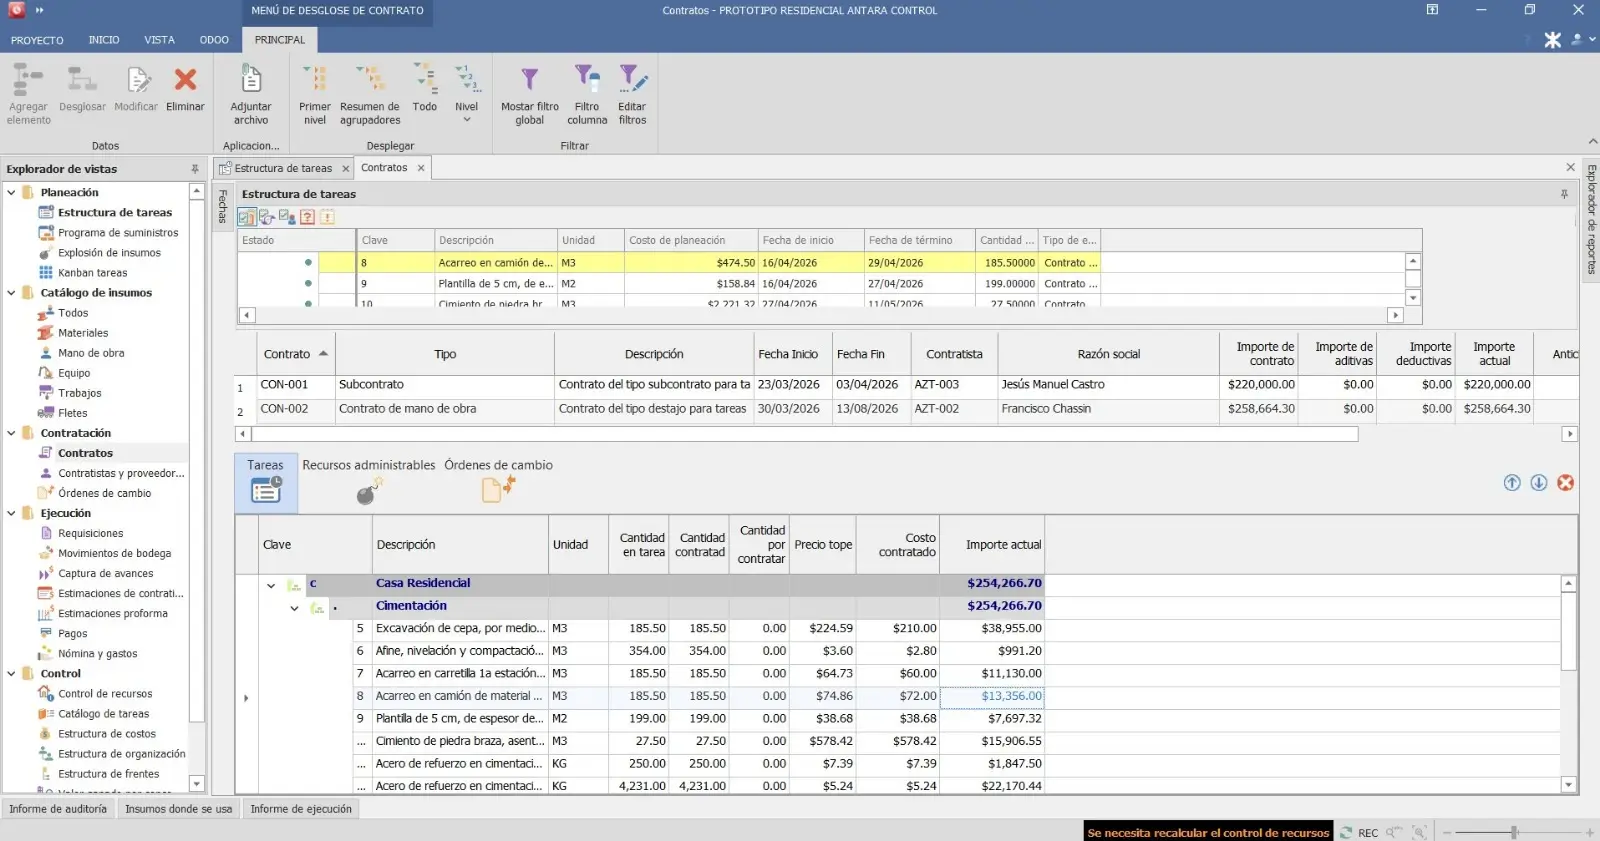Click Informe de auditoría bottom button
1600x841 pixels.
(x=58, y=809)
